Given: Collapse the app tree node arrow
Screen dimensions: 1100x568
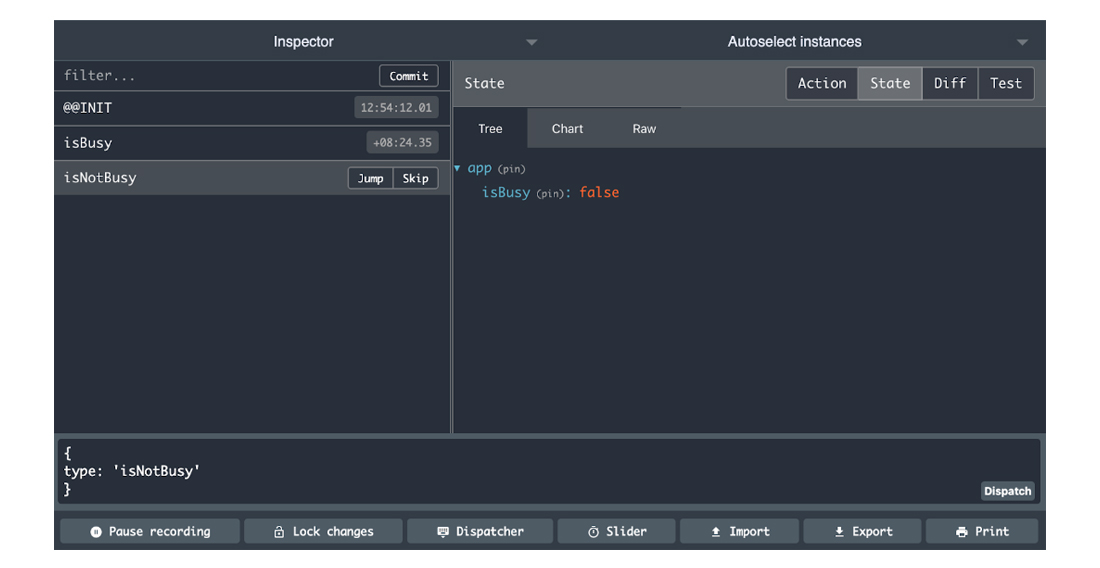Looking at the screenshot, I should 457,168.
